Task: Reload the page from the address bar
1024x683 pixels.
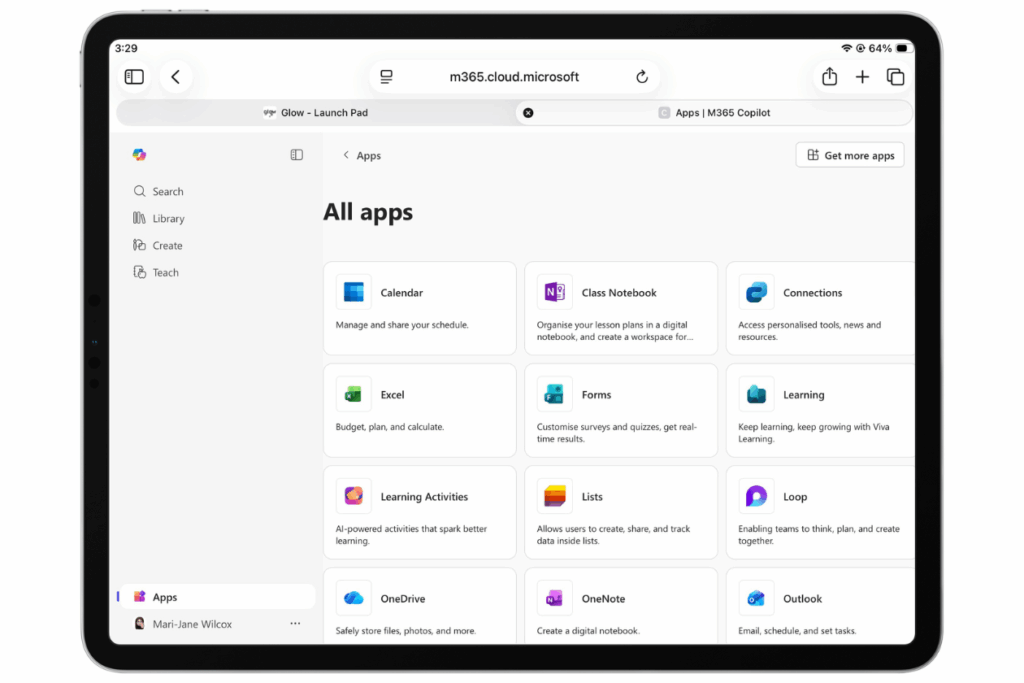Action: [x=642, y=77]
